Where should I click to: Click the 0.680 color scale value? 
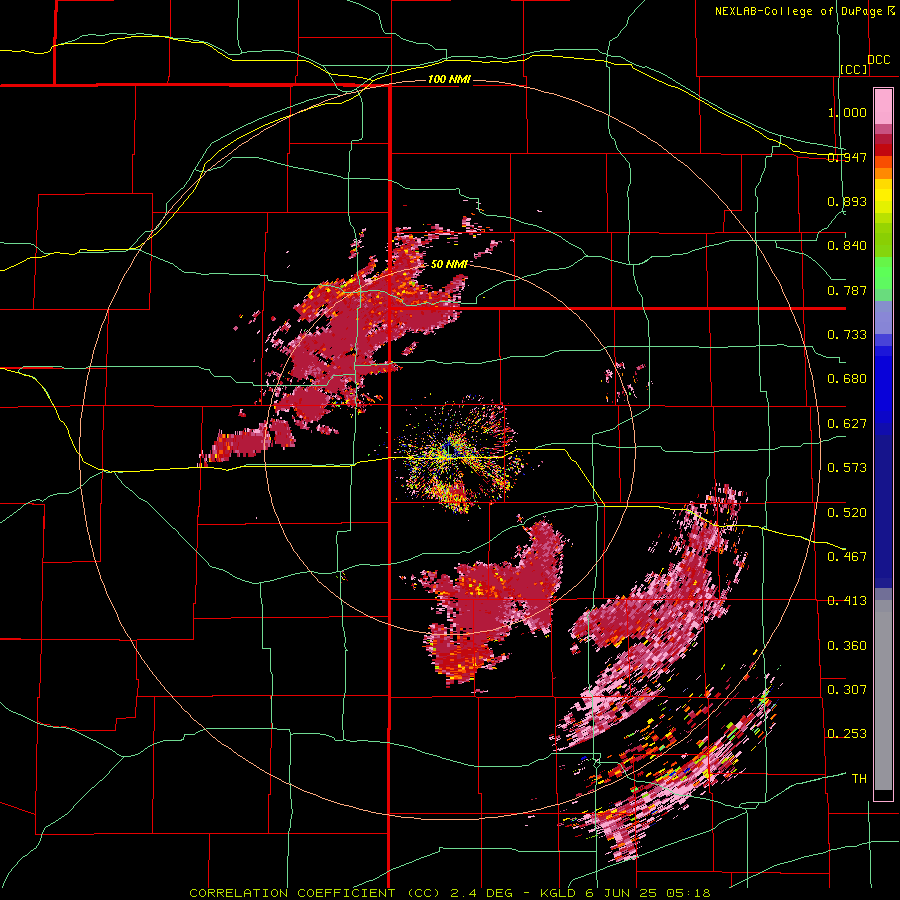pos(847,379)
